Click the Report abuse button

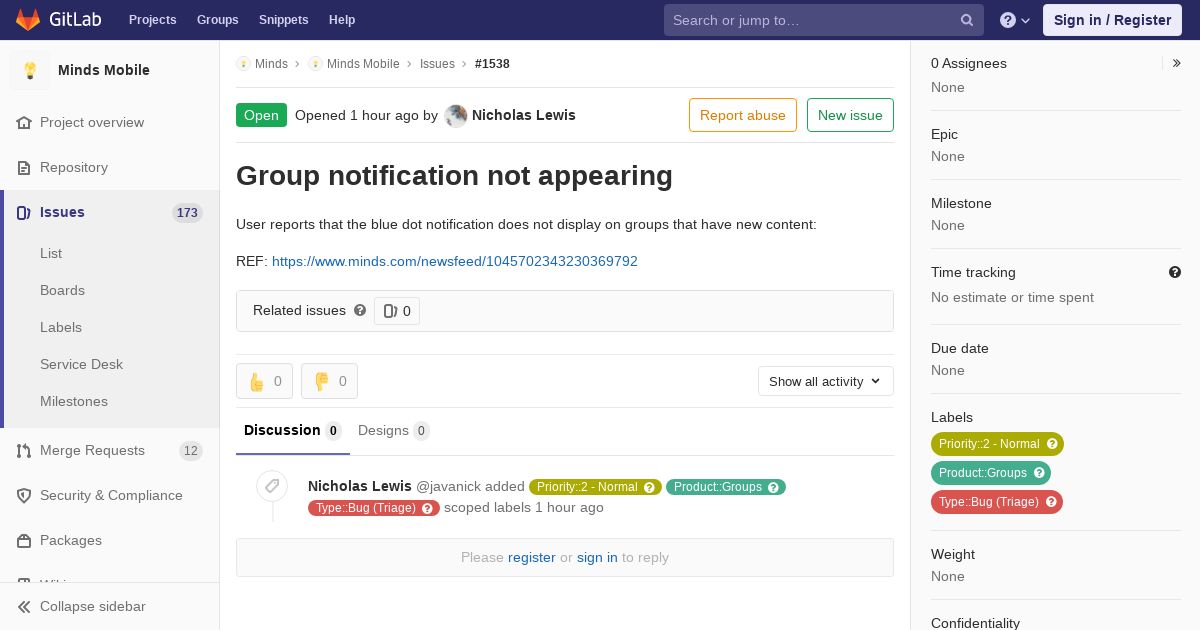point(743,115)
